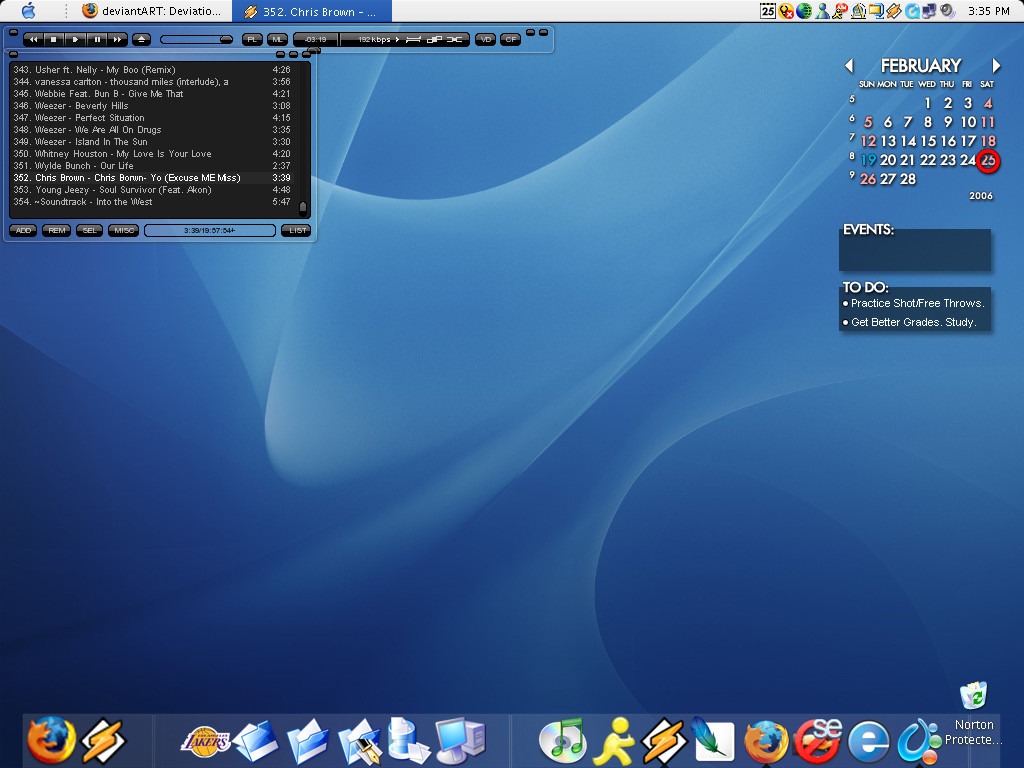Open the Recycle Bin on desktop
Viewport: 1024px width, 768px height.
pos(973,696)
